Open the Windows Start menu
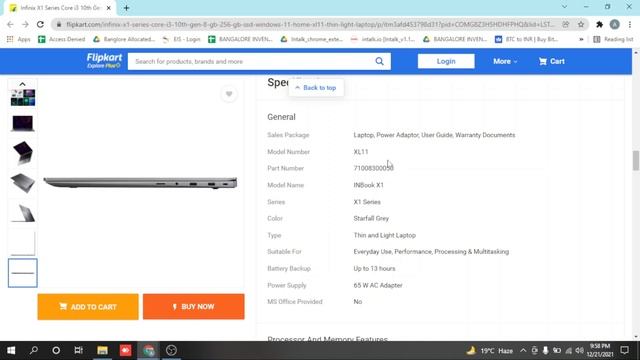 (11, 350)
